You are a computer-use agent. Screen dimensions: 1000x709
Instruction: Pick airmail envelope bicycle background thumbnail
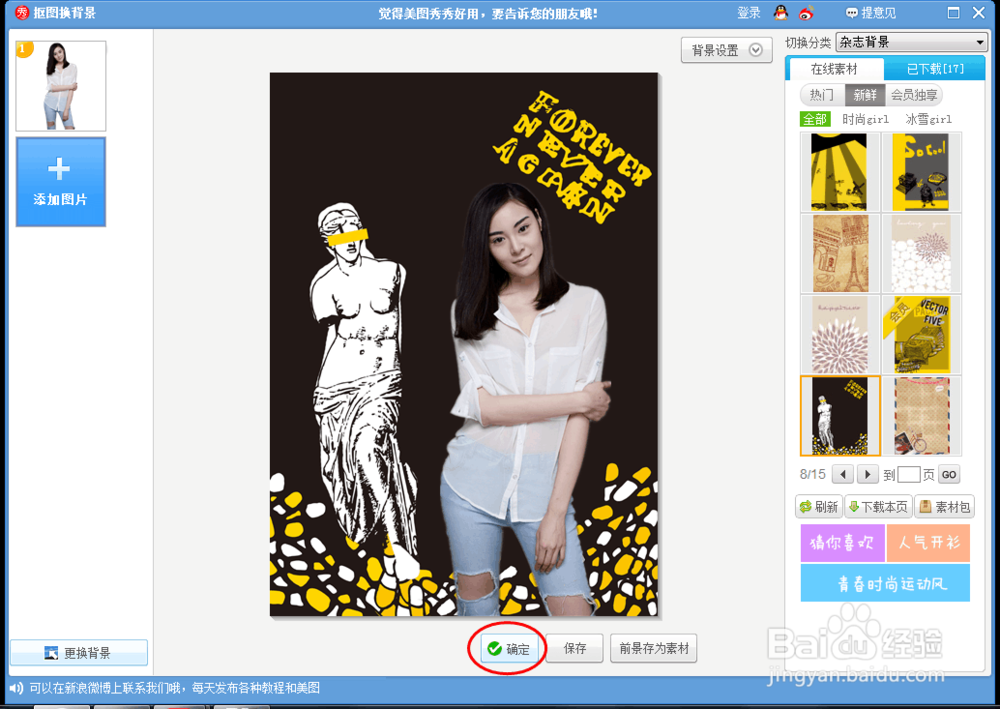pyautogui.click(x=921, y=416)
